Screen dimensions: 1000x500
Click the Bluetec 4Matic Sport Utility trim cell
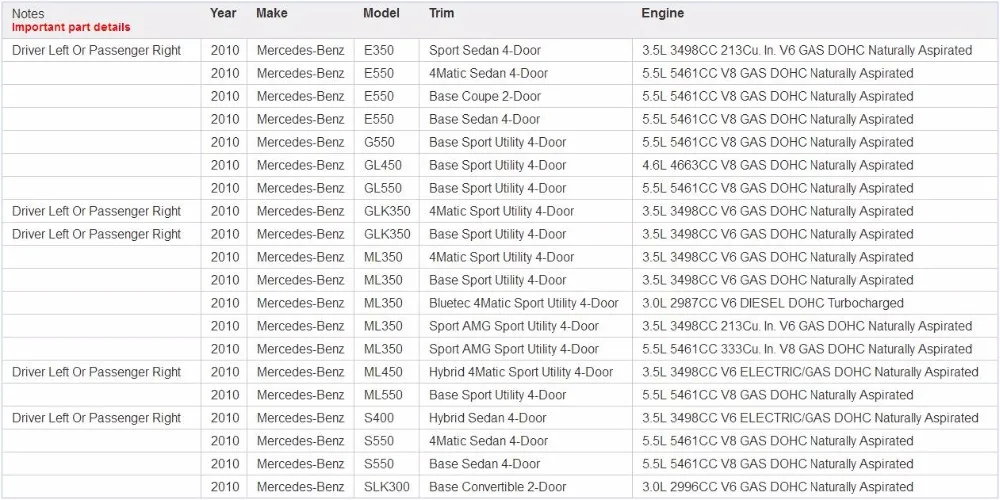pos(524,303)
